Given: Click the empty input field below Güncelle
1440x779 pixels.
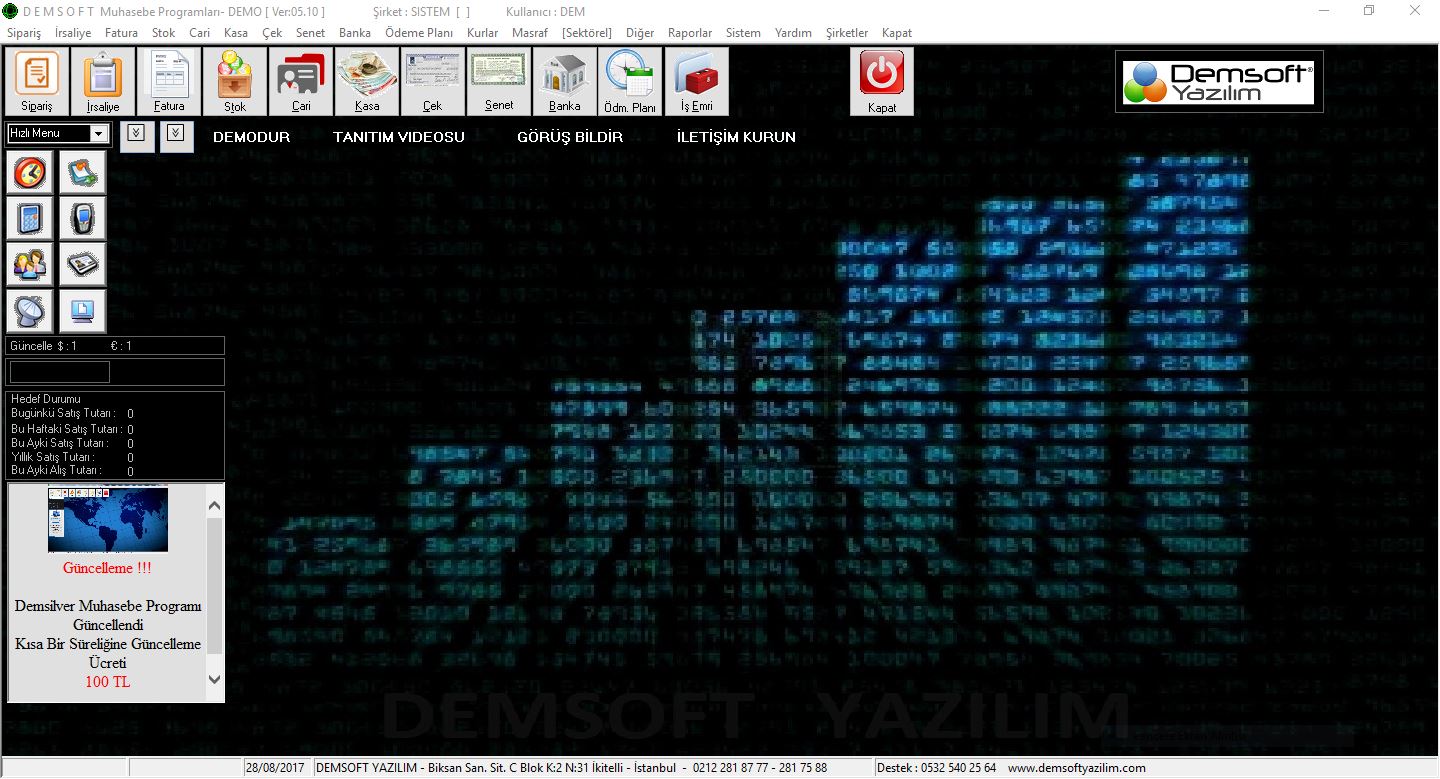Looking at the screenshot, I should pyautogui.click(x=60, y=372).
